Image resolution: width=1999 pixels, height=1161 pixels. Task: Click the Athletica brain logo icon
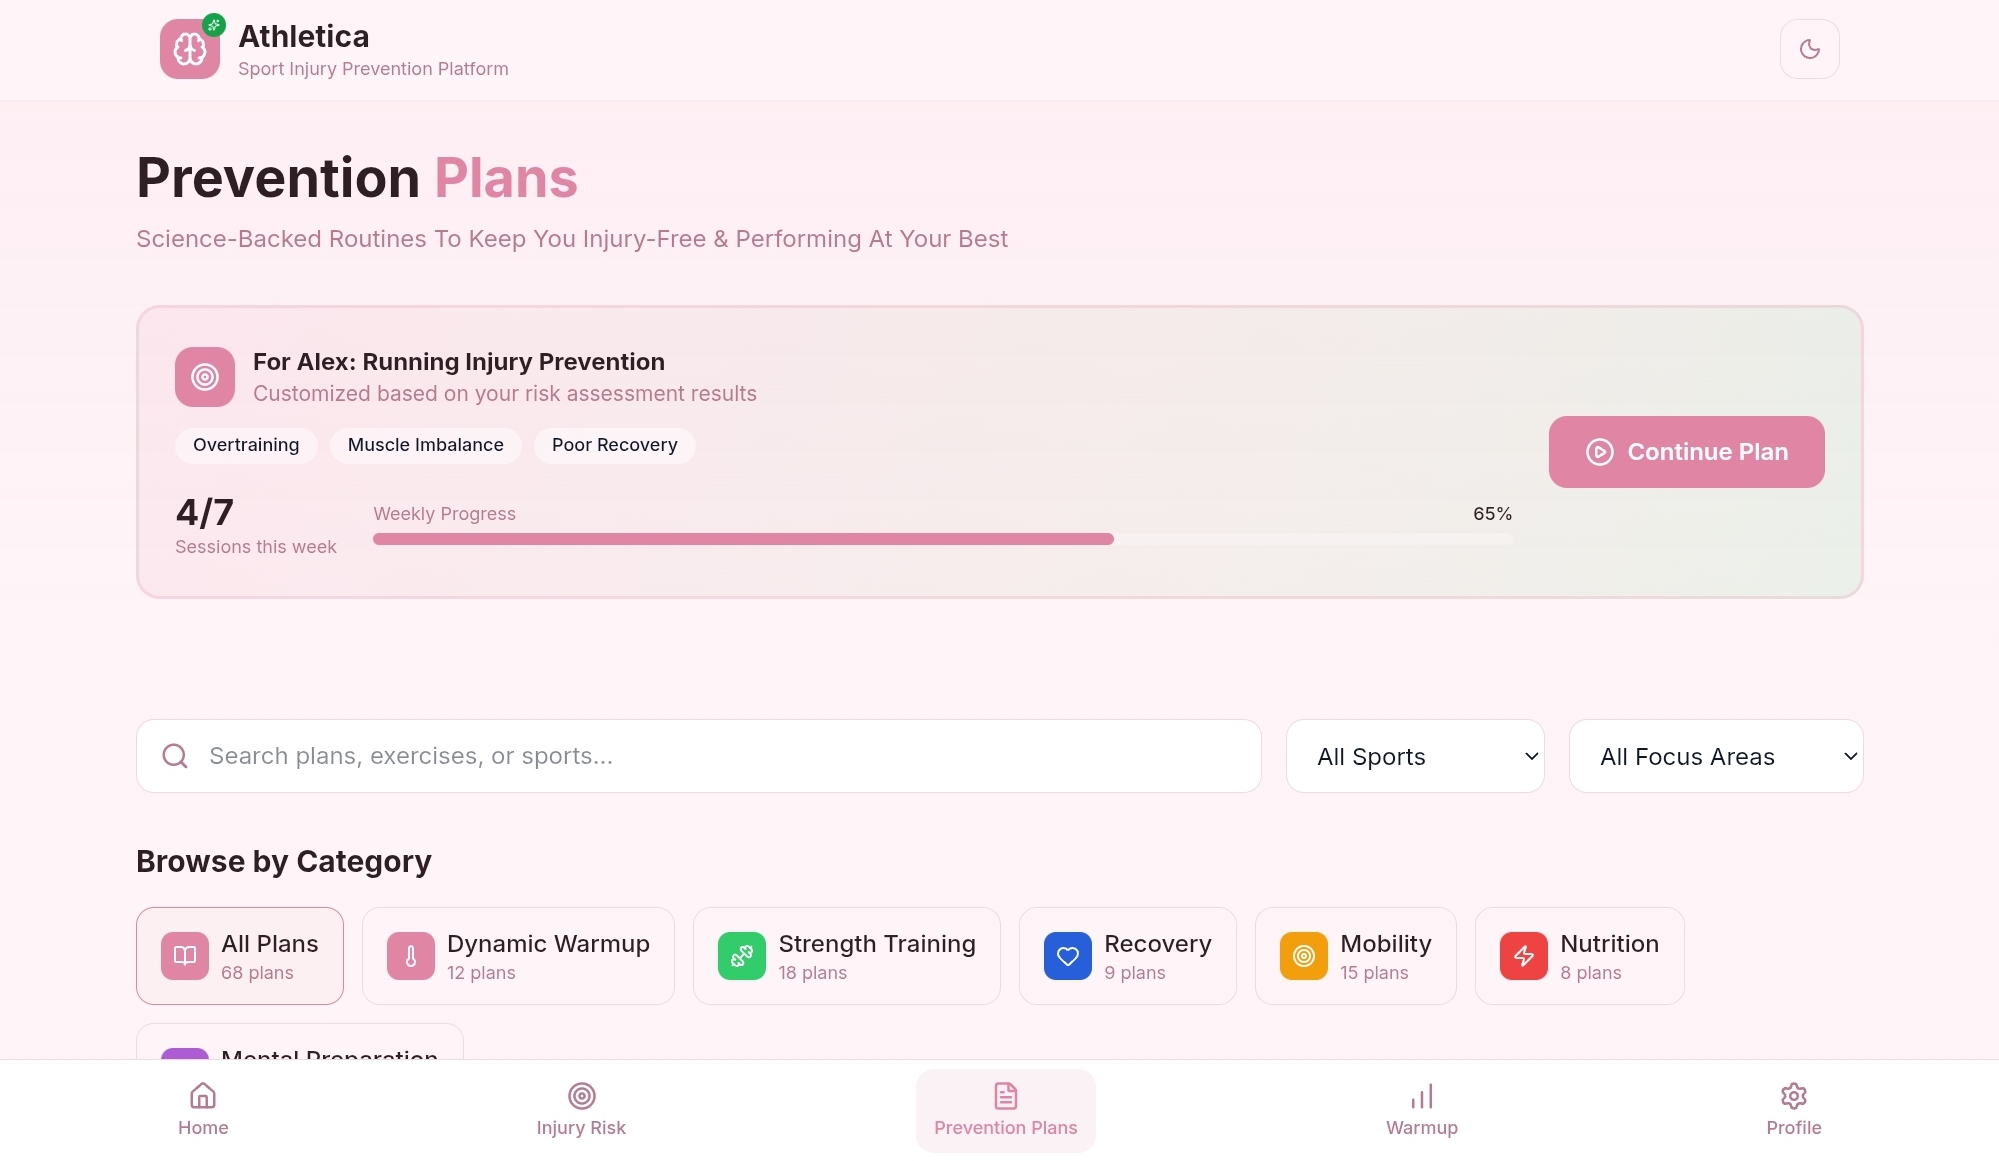point(190,49)
